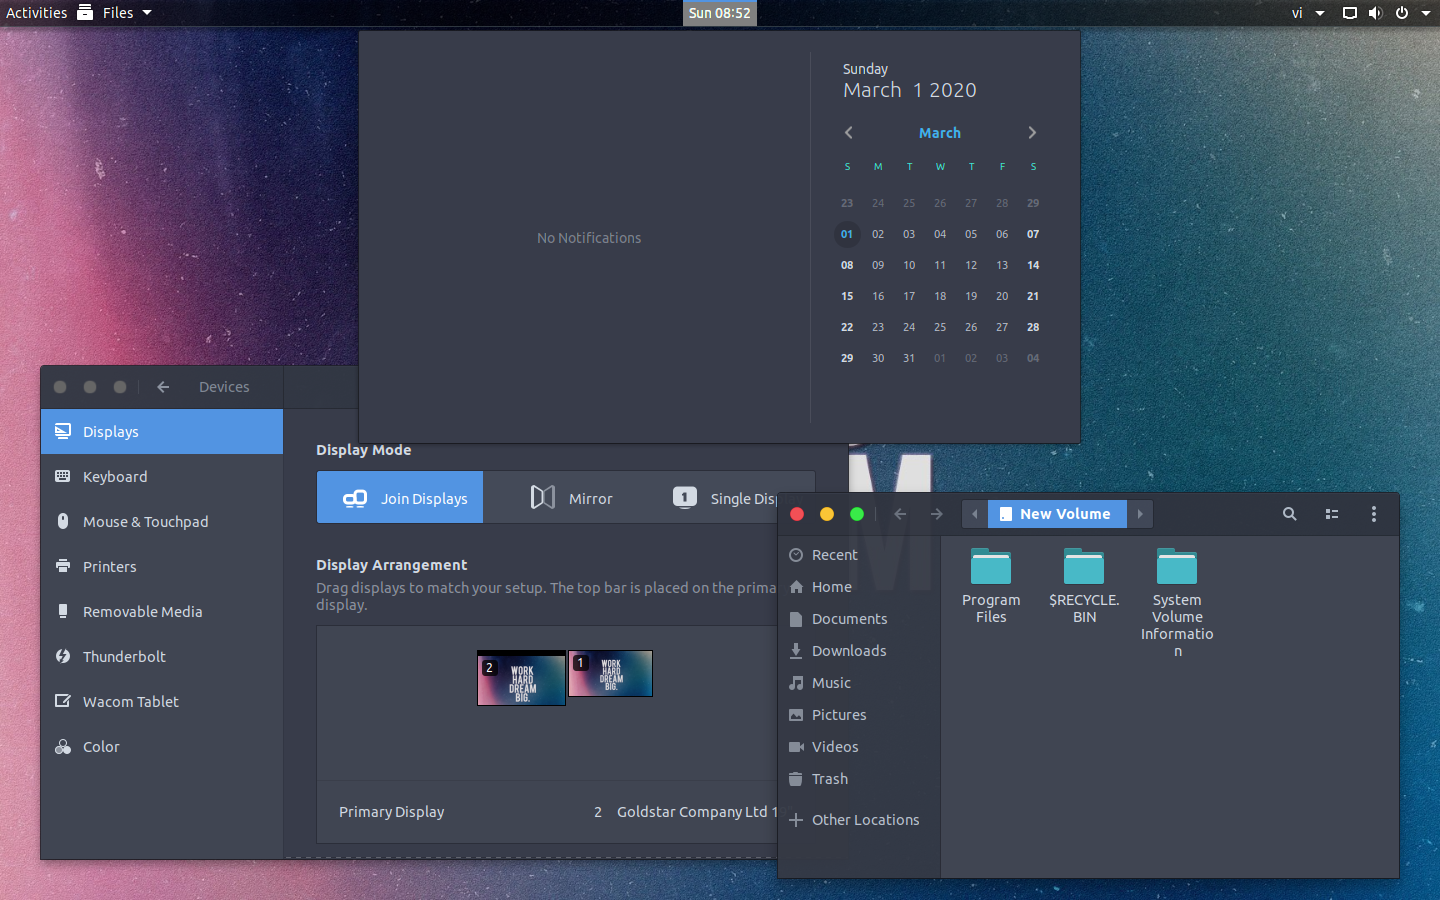This screenshot has height=900, width=1440.
Task: Open Keyboard settings in the sidebar
Action: (x=162, y=476)
